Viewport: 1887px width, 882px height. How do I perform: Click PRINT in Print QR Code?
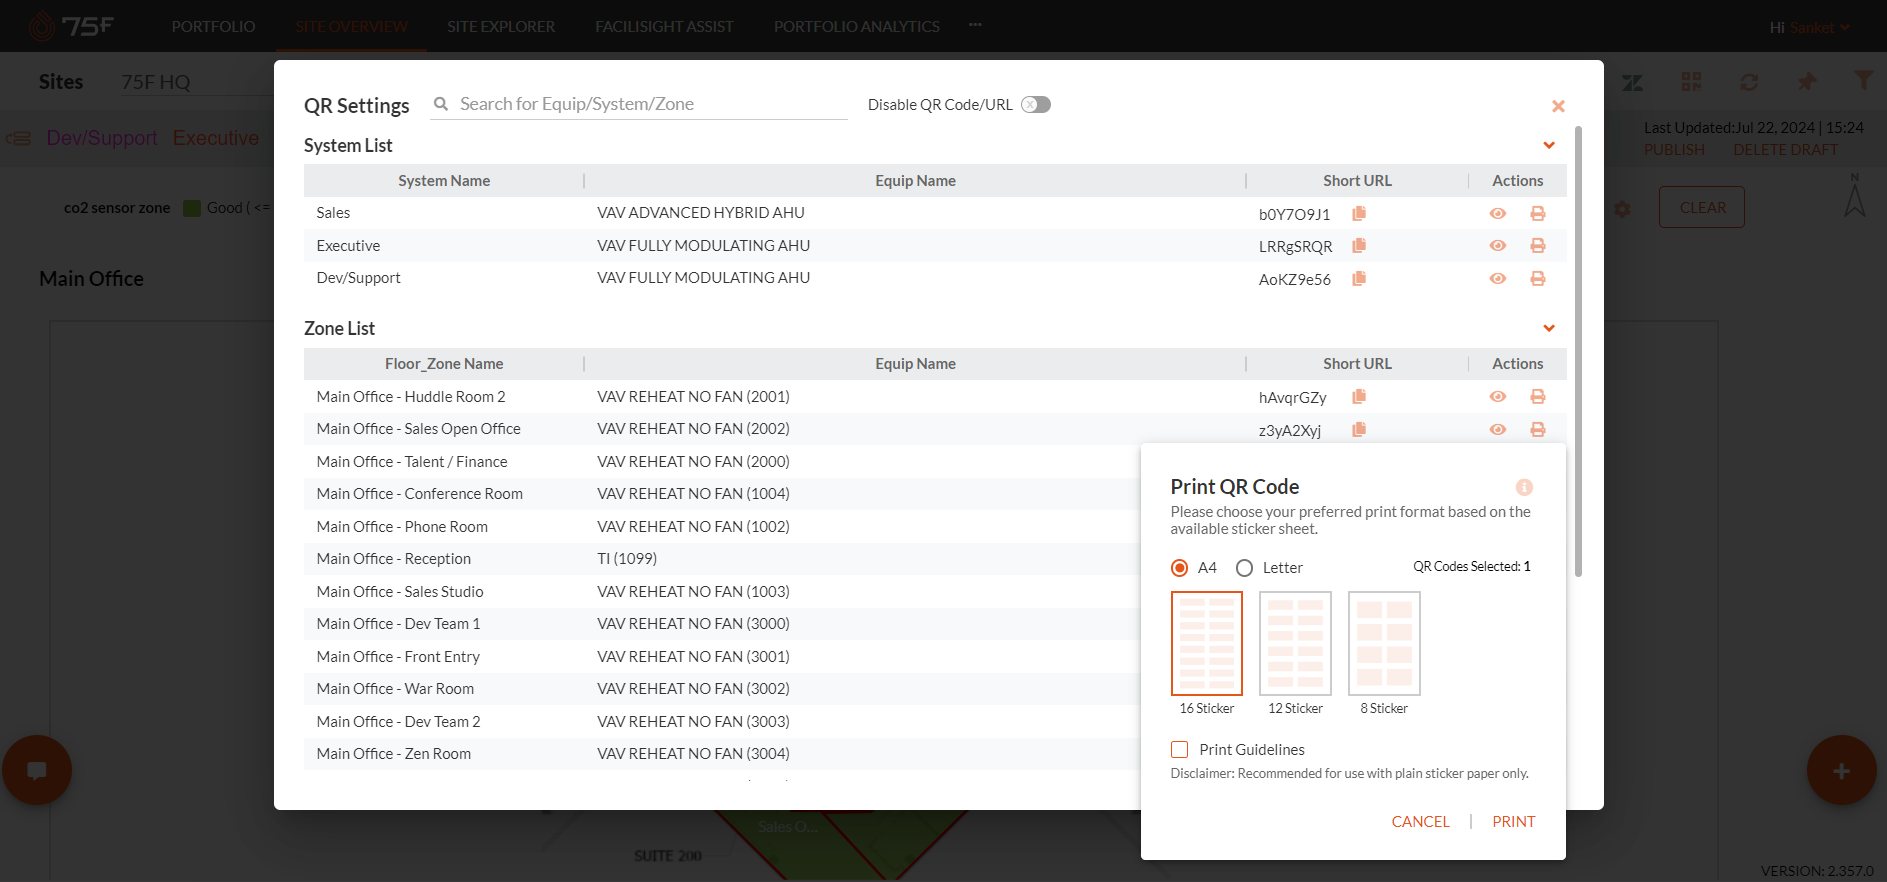tap(1514, 822)
